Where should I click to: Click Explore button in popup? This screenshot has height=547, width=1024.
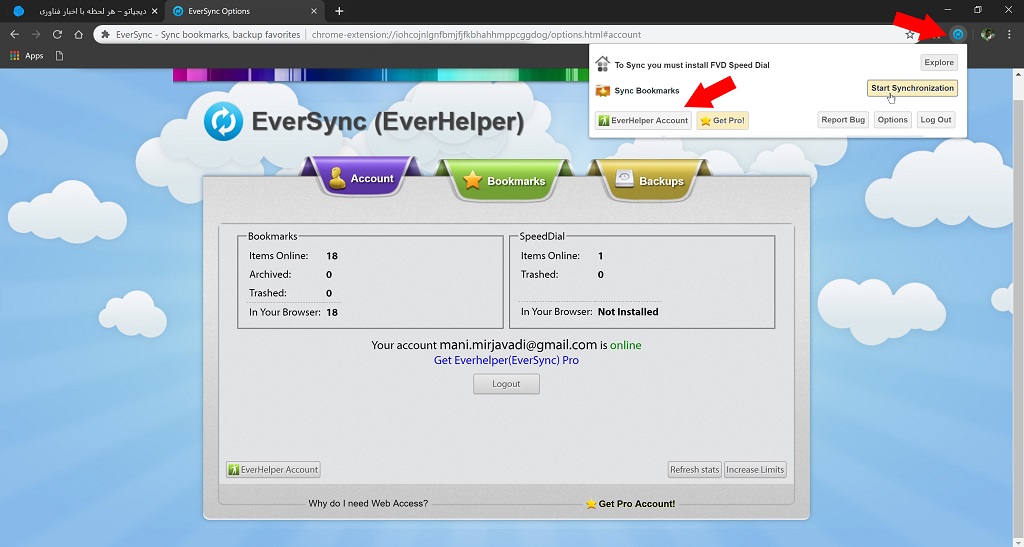point(939,63)
